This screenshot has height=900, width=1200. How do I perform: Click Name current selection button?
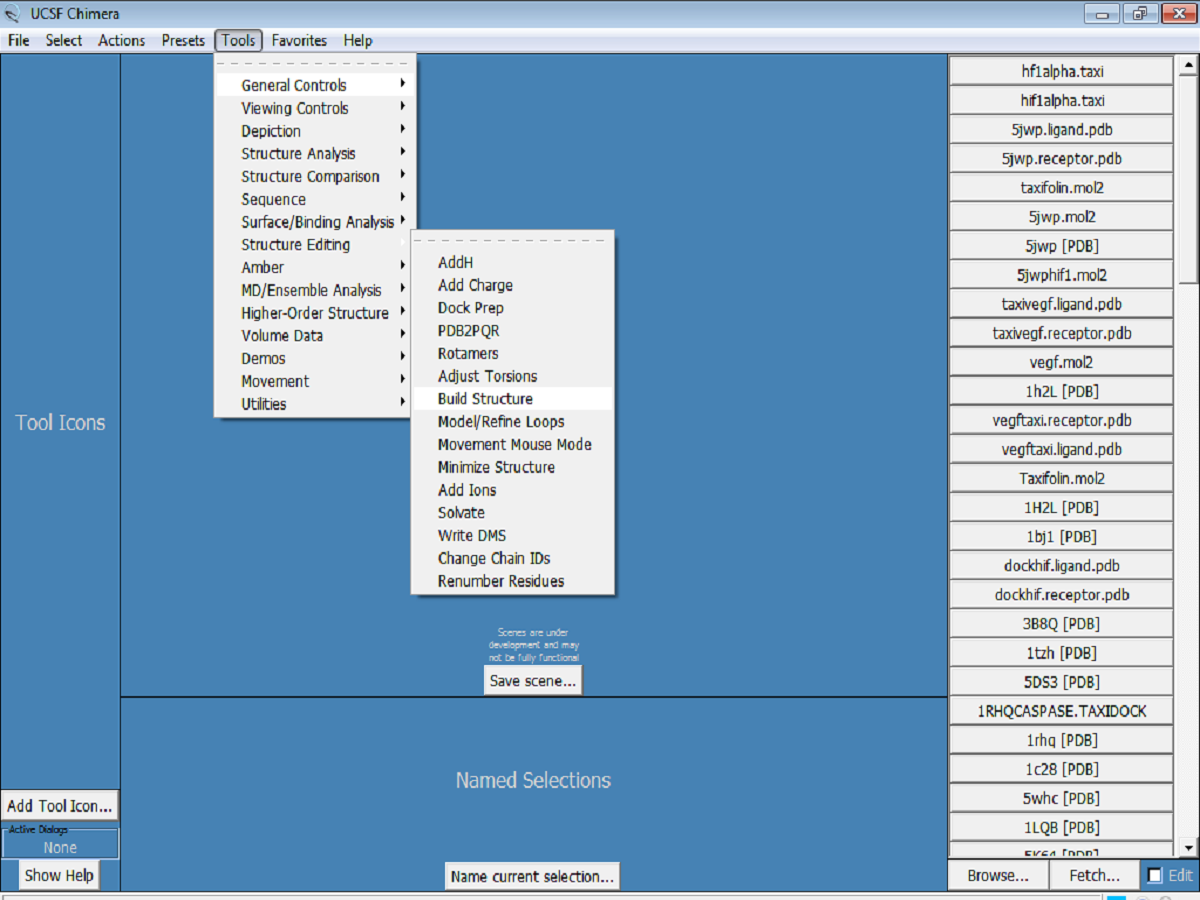click(532, 876)
